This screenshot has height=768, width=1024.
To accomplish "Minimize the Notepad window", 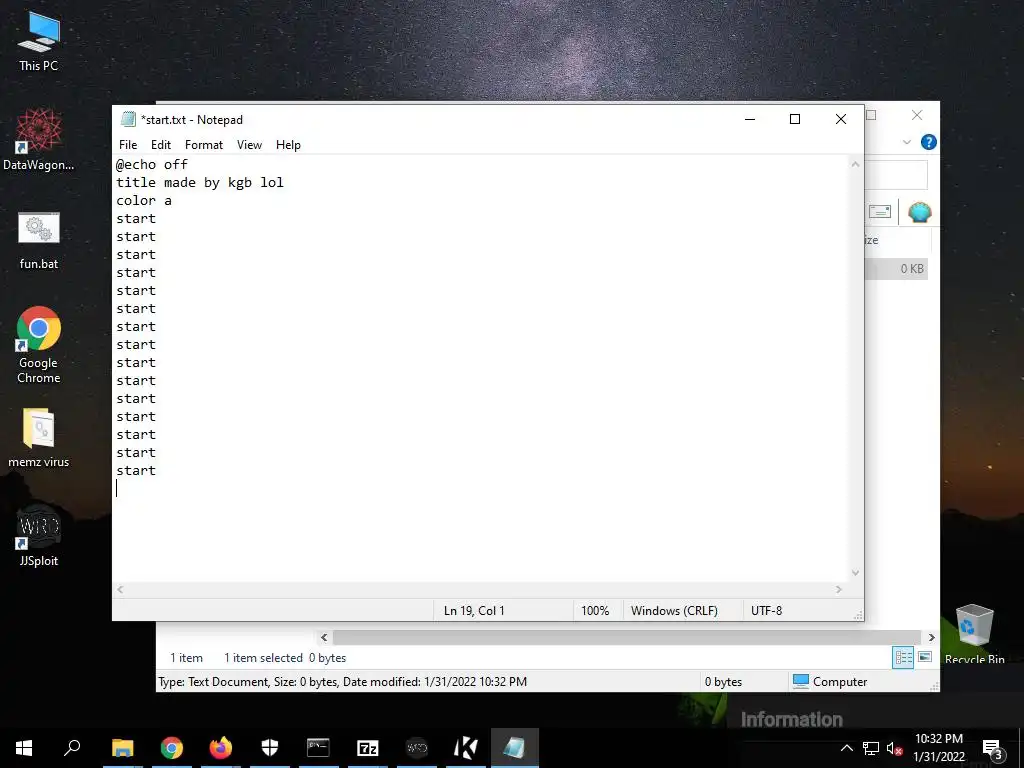I will pos(750,119).
